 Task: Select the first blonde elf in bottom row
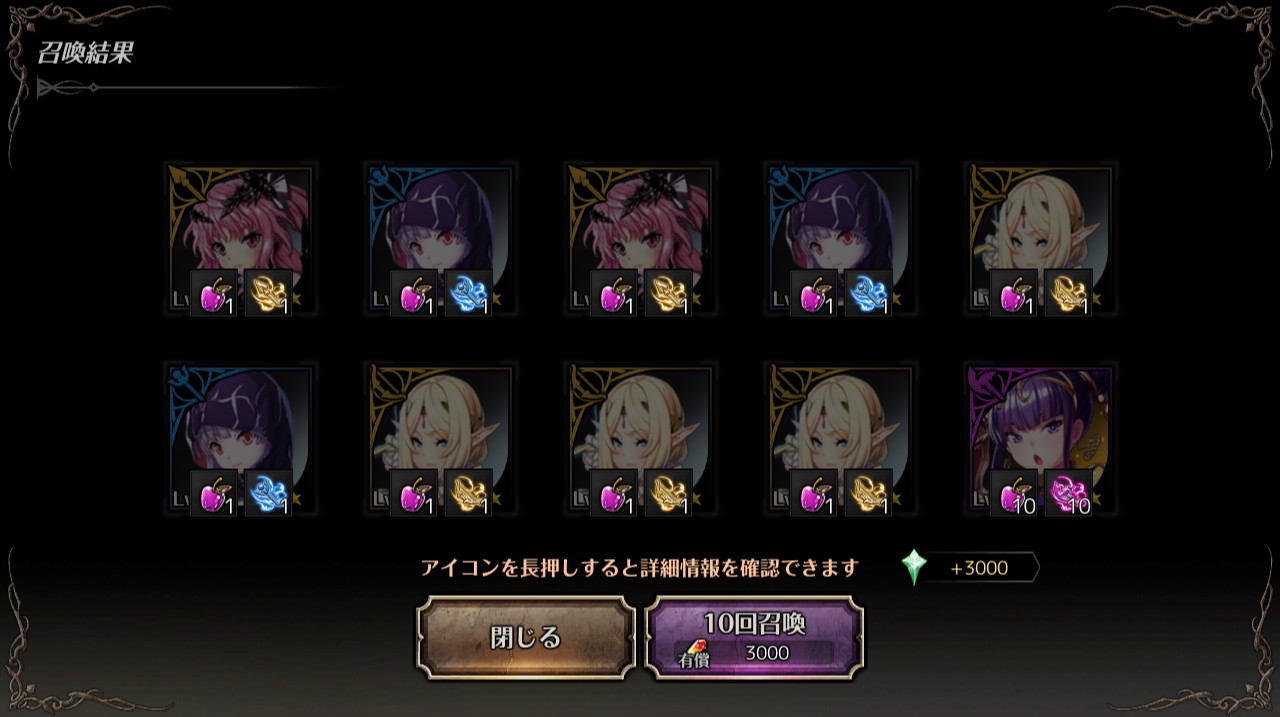click(x=440, y=440)
